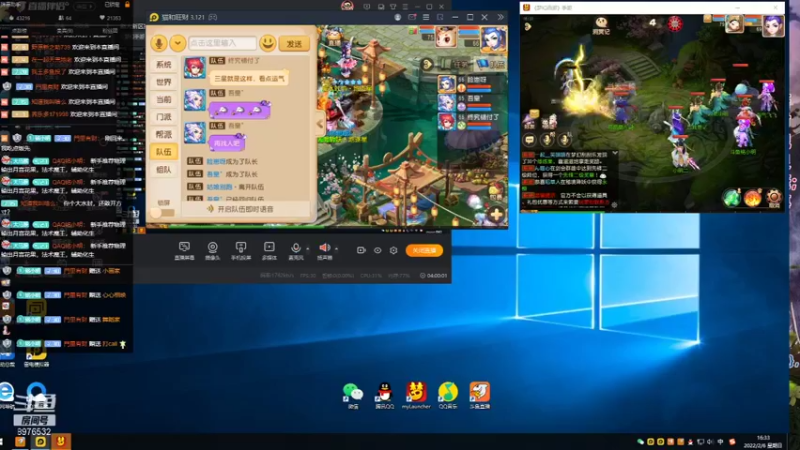This screenshot has height=450, width=800.
Task: Open the smiley emoji picker
Action: 267,43
